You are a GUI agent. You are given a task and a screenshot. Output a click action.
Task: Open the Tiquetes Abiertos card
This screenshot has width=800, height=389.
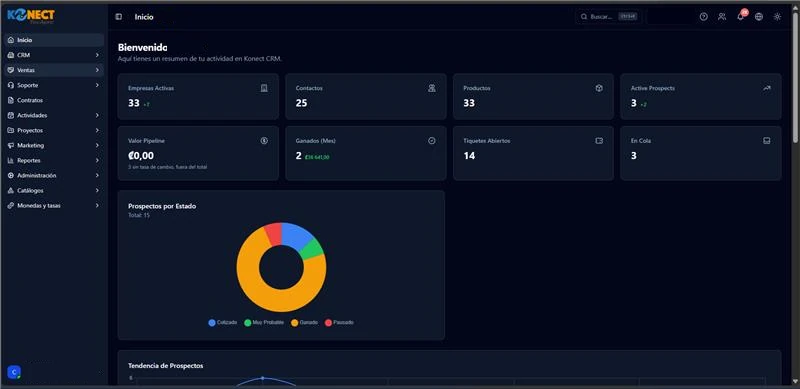tap(533, 153)
